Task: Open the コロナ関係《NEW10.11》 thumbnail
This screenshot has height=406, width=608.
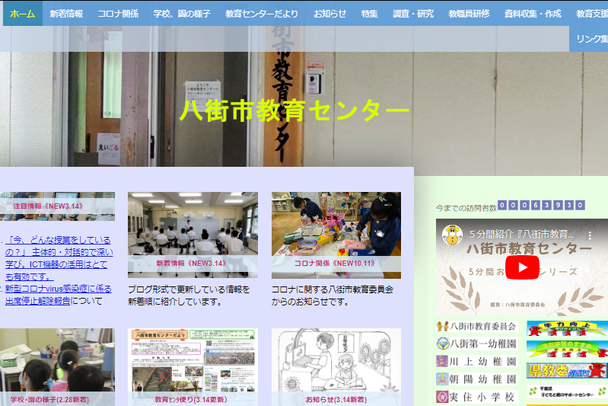Action: coord(336,235)
